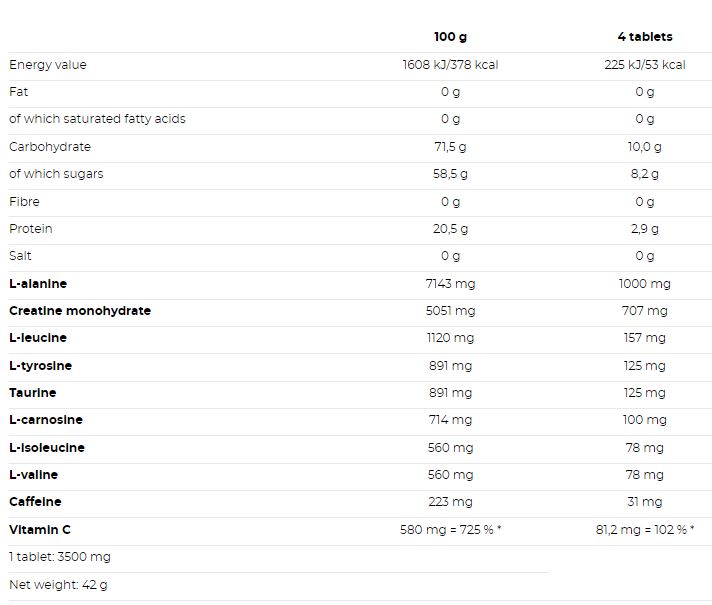Click the '1608 kJ/378 kcal' energy value

450,65
